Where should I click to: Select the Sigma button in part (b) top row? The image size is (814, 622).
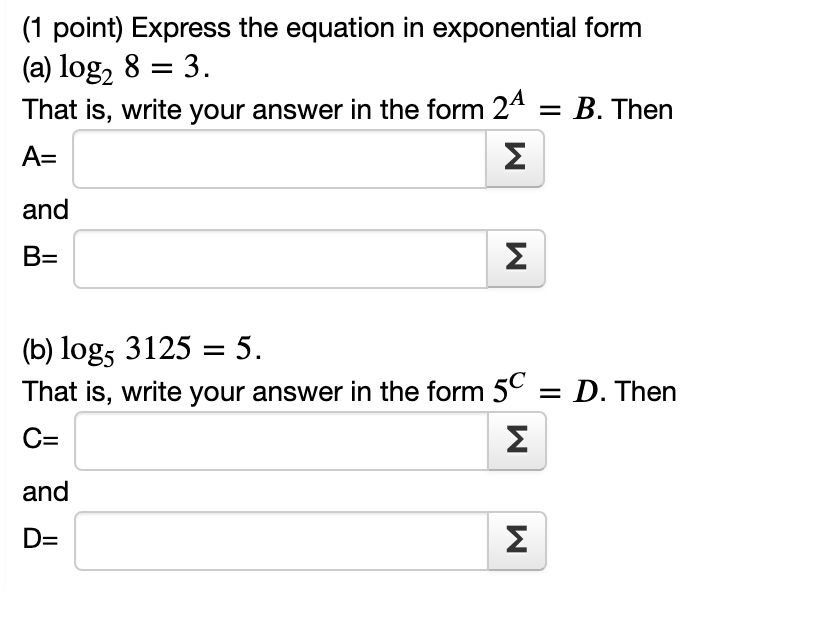(x=514, y=441)
